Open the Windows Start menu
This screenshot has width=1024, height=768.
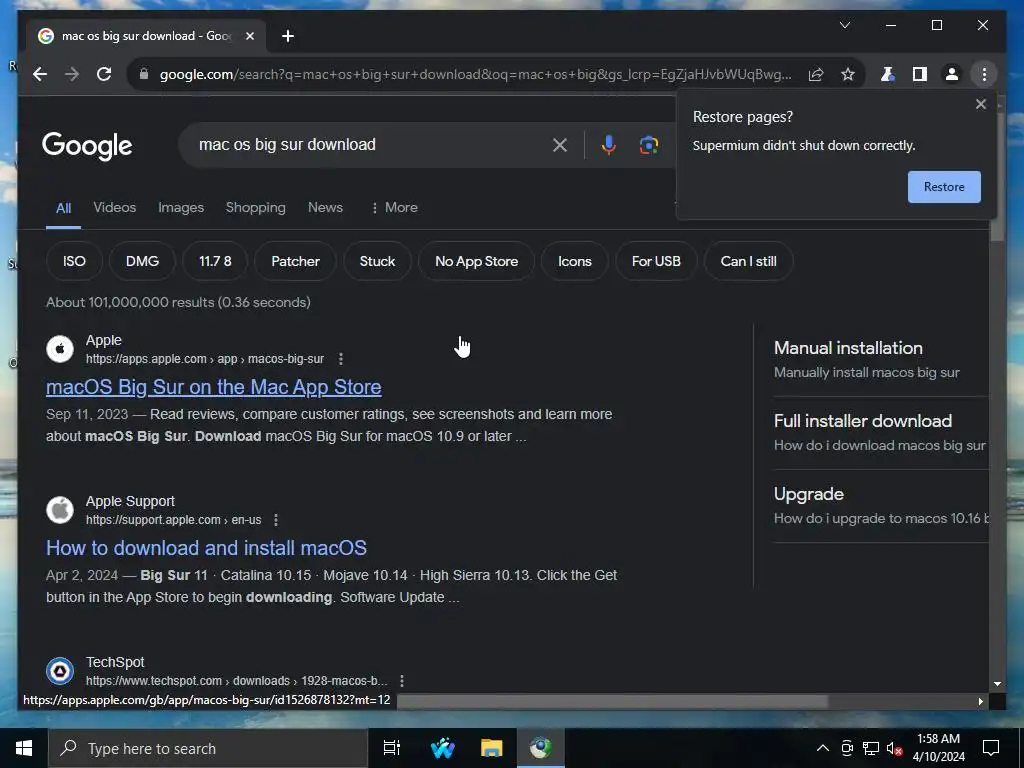click(24, 748)
